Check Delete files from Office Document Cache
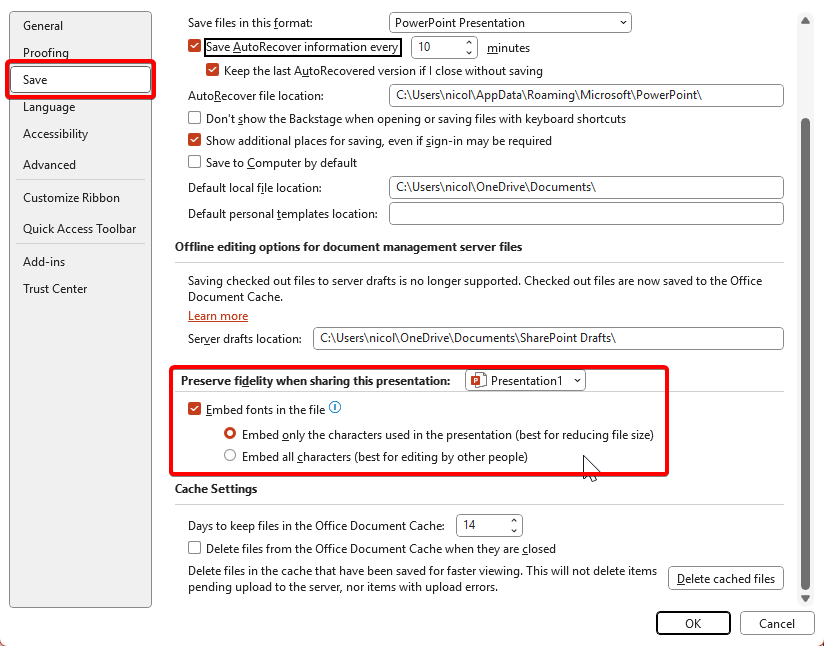Viewport: 824px width, 646px height. pyautogui.click(x=194, y=548)
